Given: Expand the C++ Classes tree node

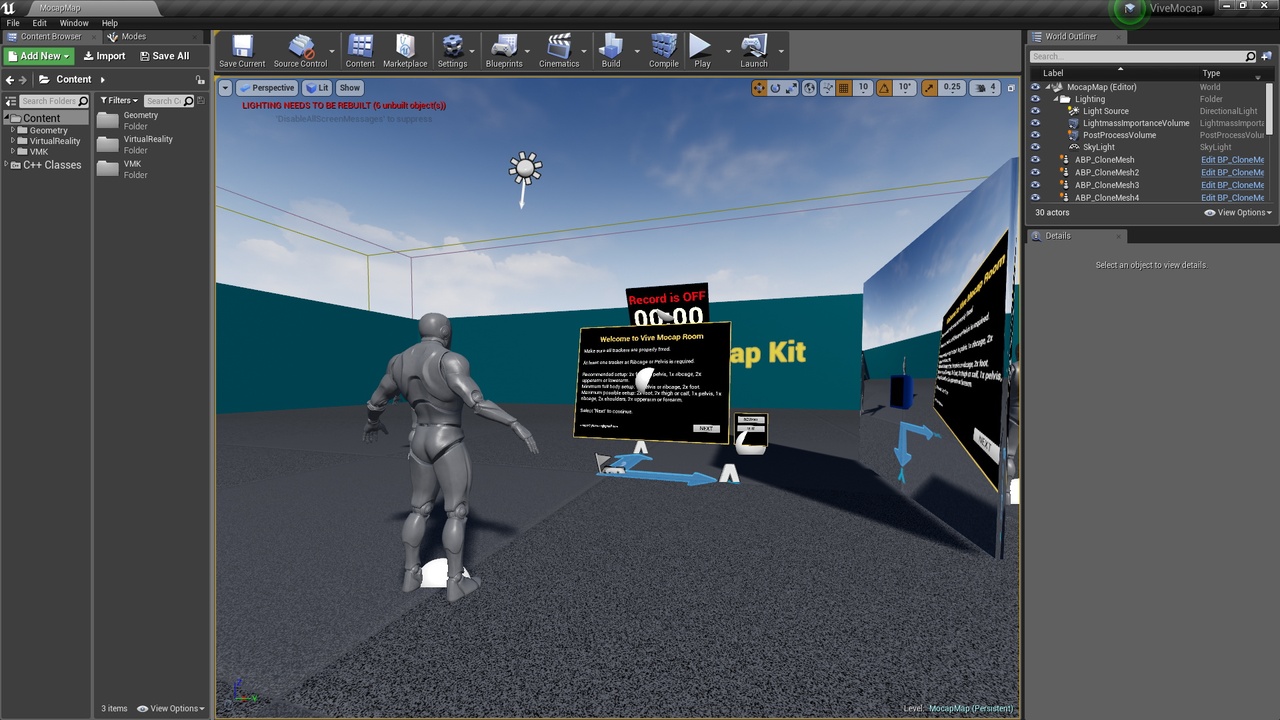Looking at the screenshot, I should (7, 165).
